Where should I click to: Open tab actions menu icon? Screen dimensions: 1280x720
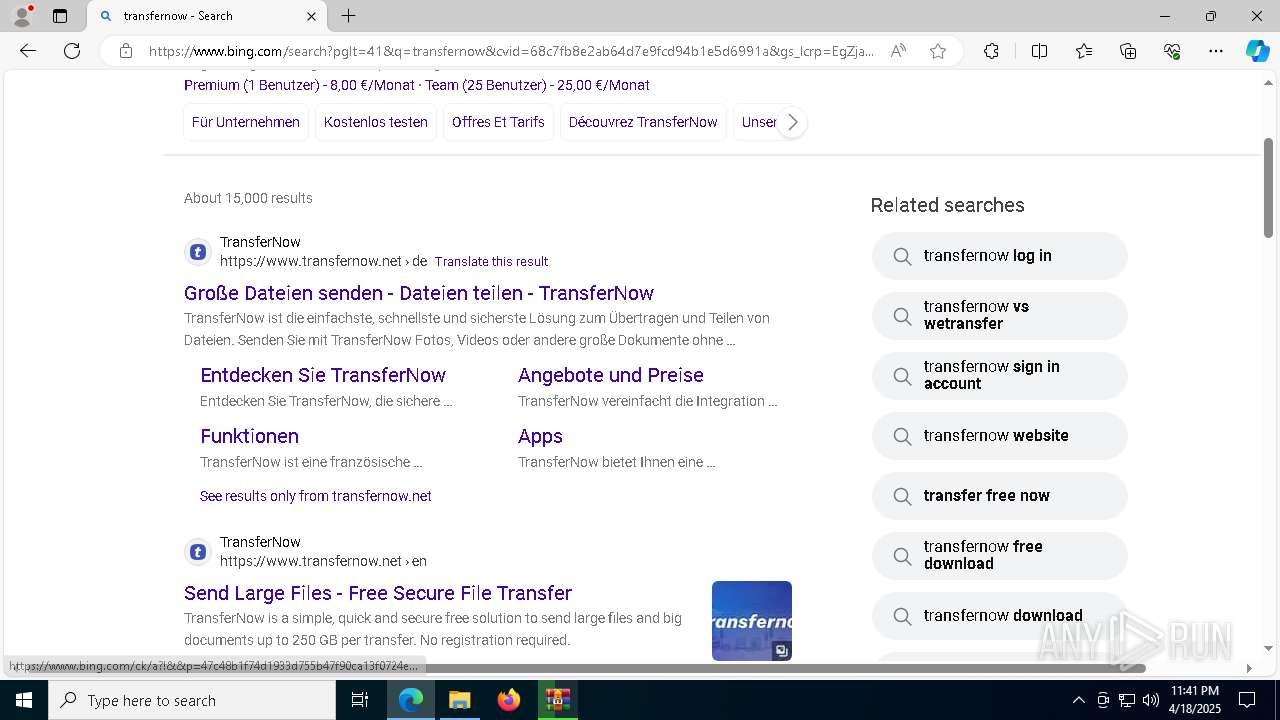(60, 16)
